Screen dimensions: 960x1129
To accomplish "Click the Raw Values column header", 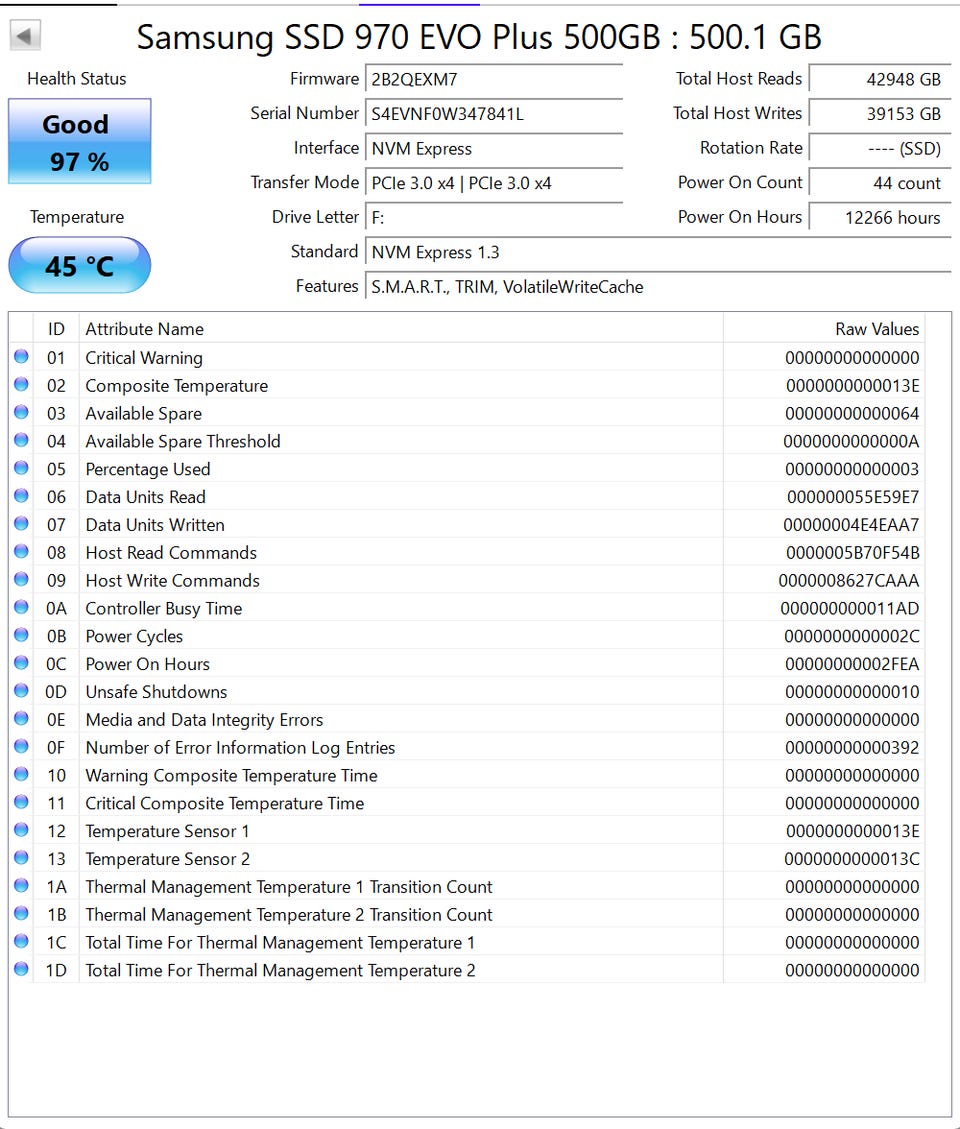I will [x=824, y=329].
